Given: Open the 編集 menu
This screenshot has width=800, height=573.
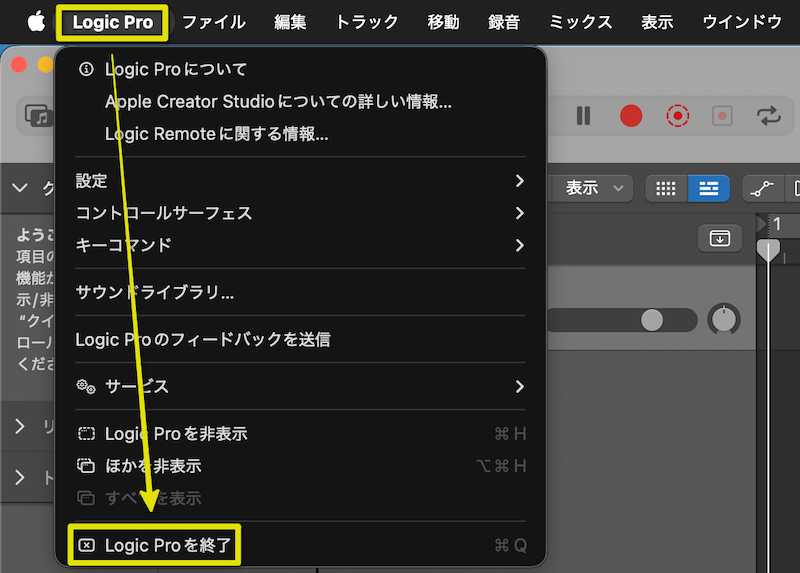Looking at the screenshot, I should pos(290,22).
